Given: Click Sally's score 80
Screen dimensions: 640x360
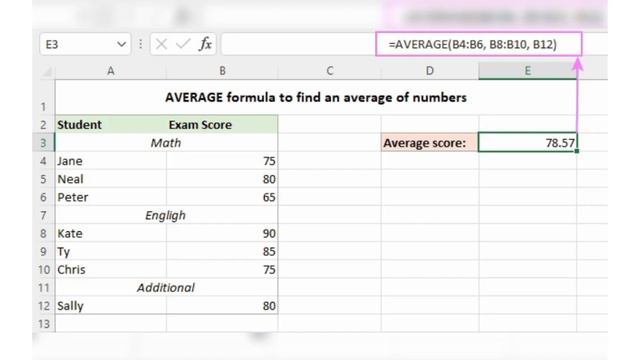Looking at the screenshot, I should pos(222,306).
